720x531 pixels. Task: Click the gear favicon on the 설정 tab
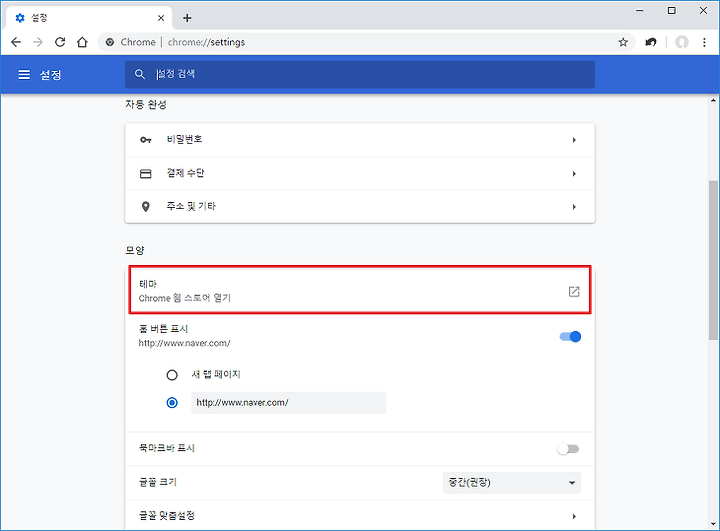click(20, 18)
